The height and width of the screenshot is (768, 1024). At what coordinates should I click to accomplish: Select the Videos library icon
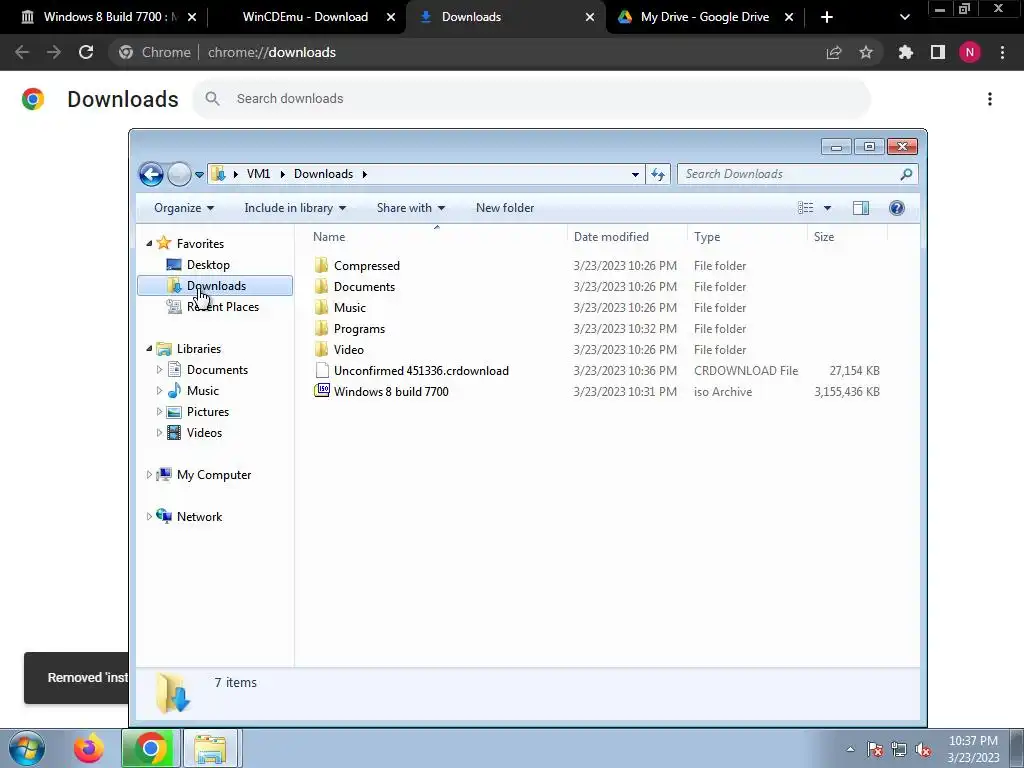[x=174, y=432]
